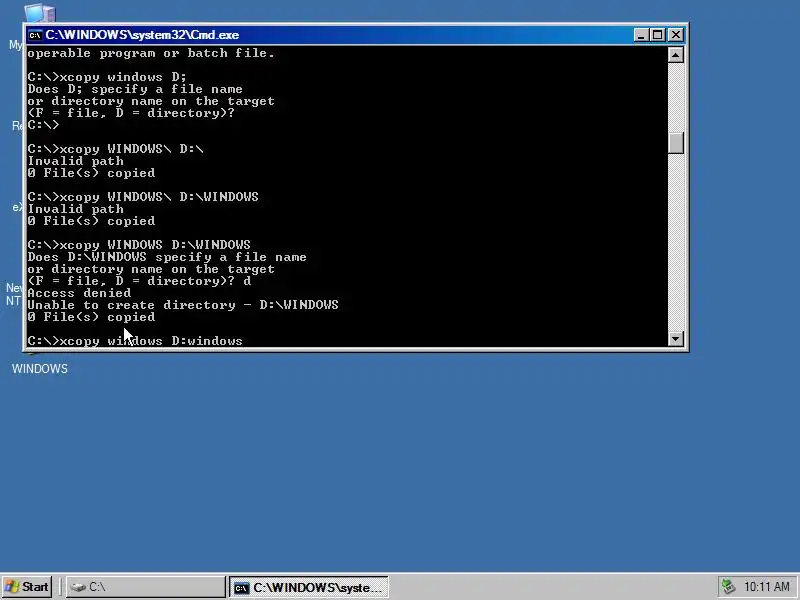Select the C:\WINDOWS\syste... taskbar button
Image resolution: width=800 pixels, height=600 pixels.
[309, 587]
